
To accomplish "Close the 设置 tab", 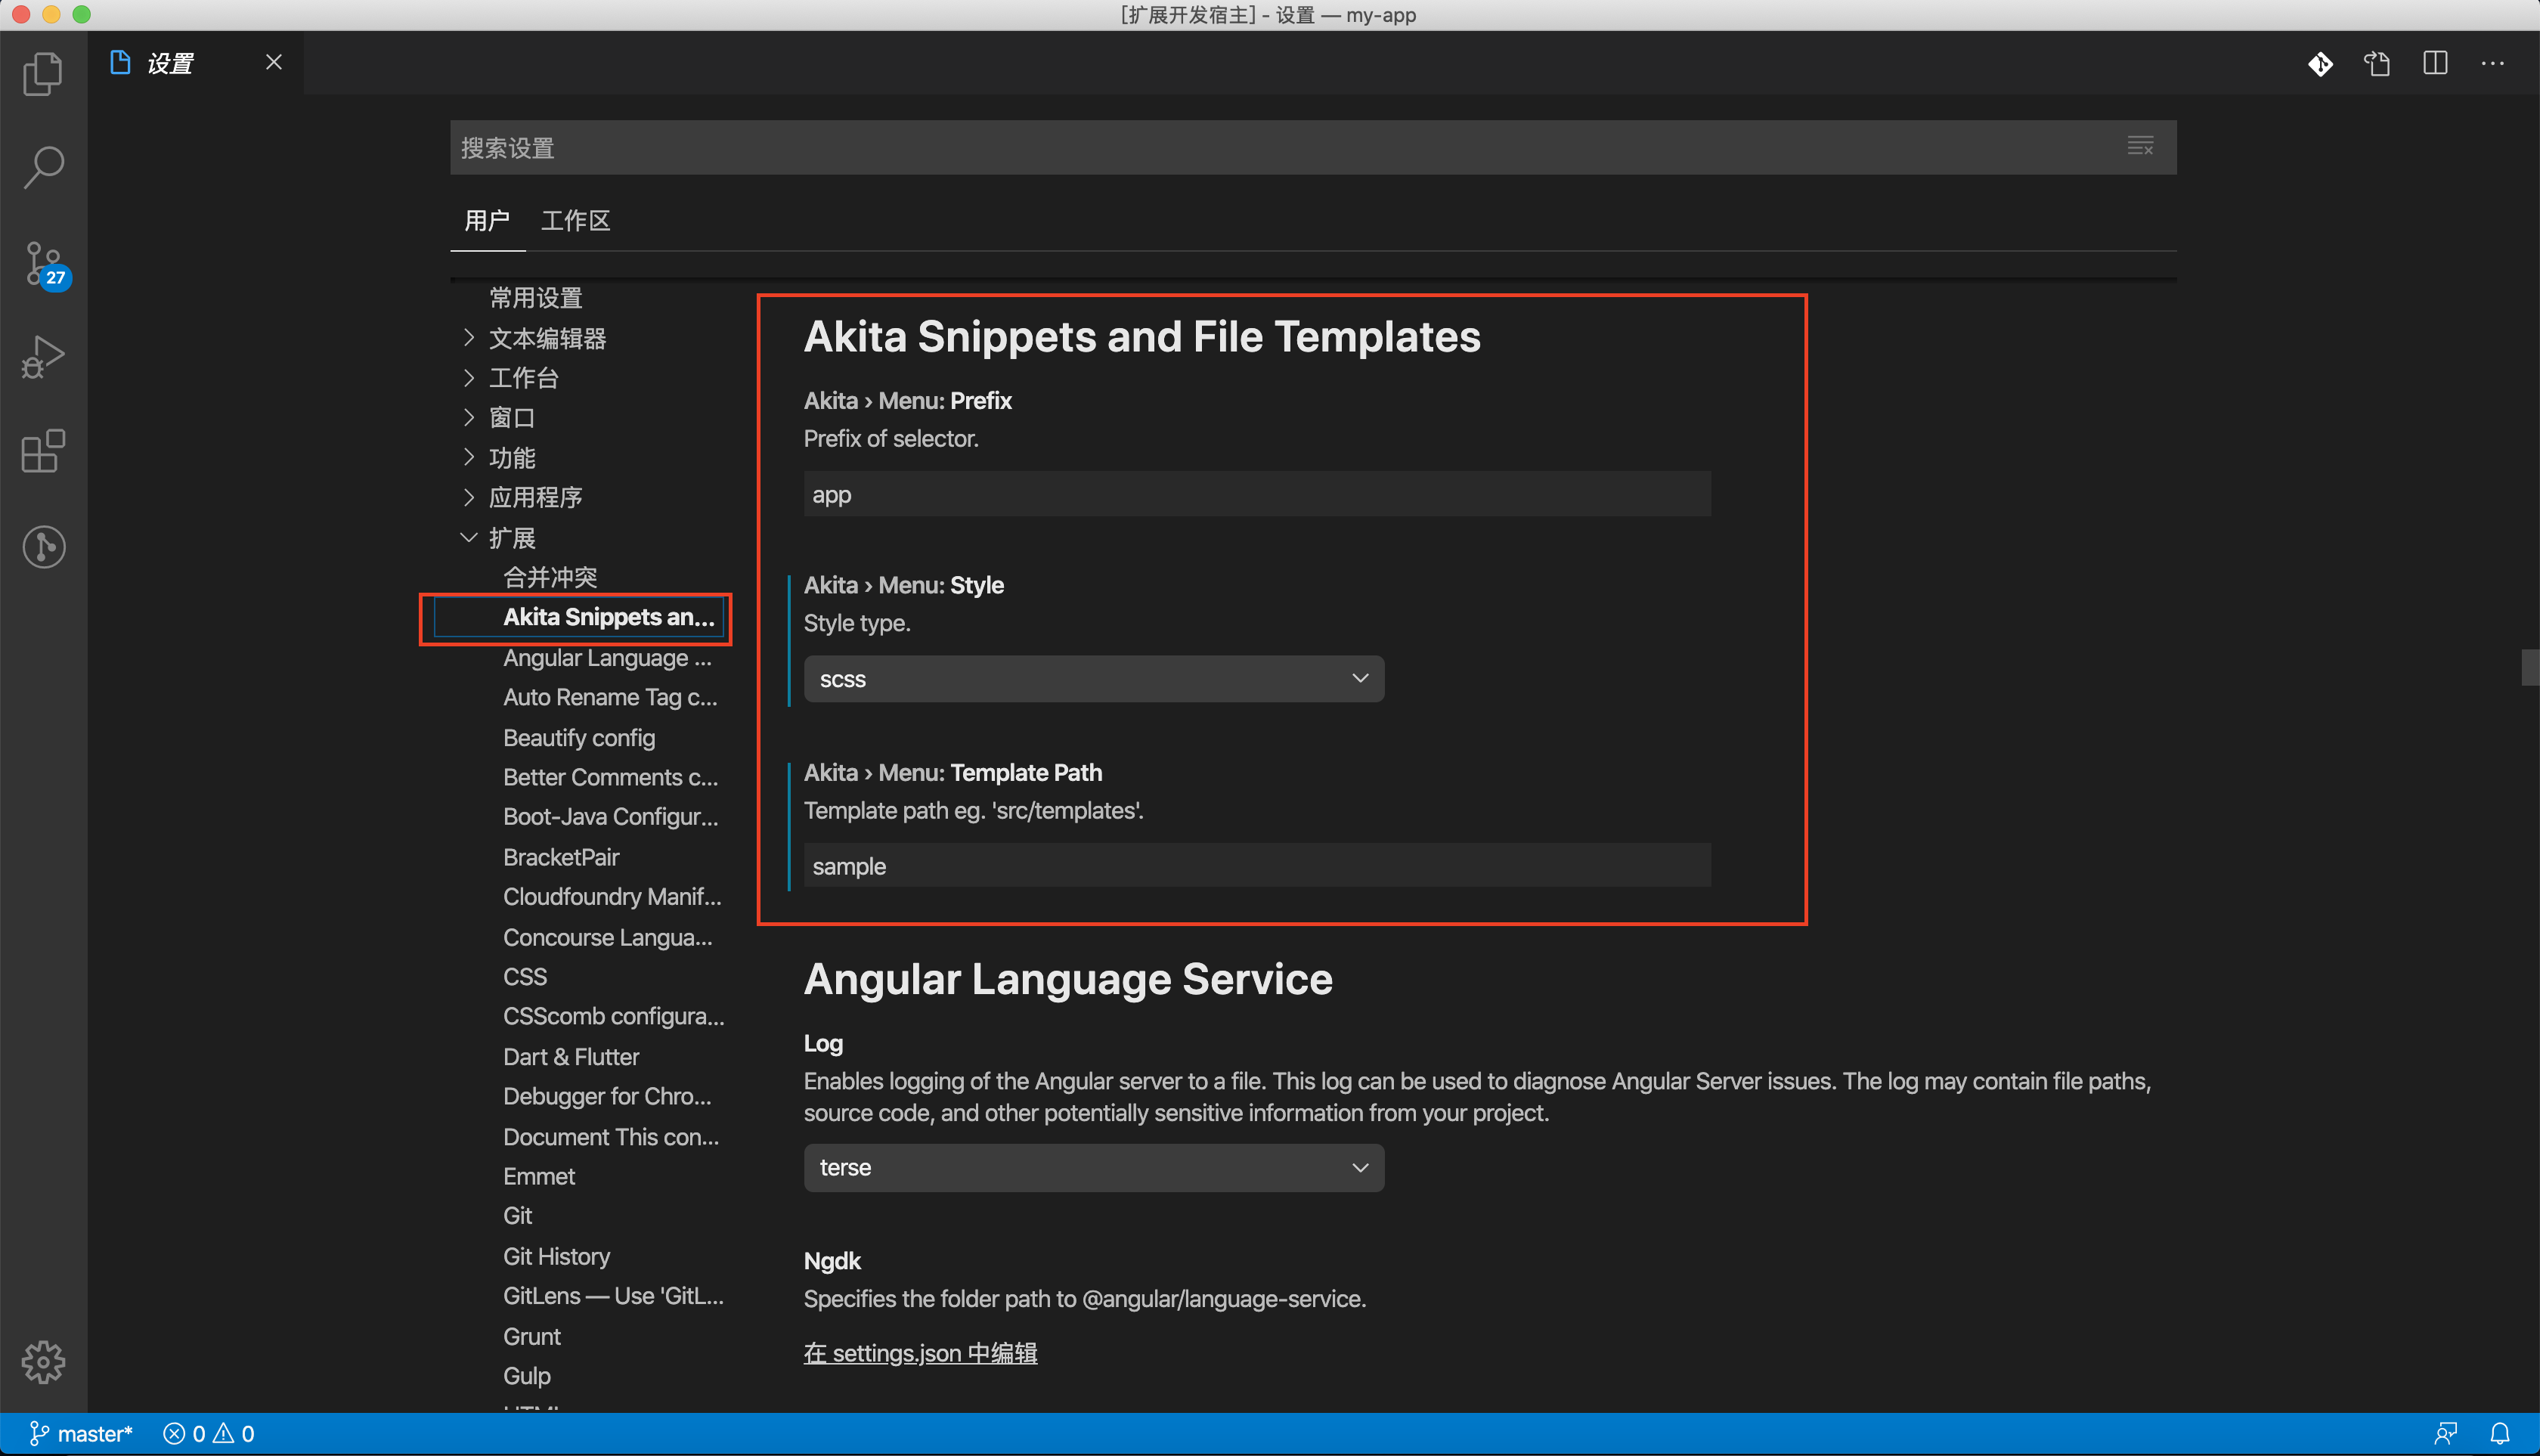I will [x=273, y=62].
